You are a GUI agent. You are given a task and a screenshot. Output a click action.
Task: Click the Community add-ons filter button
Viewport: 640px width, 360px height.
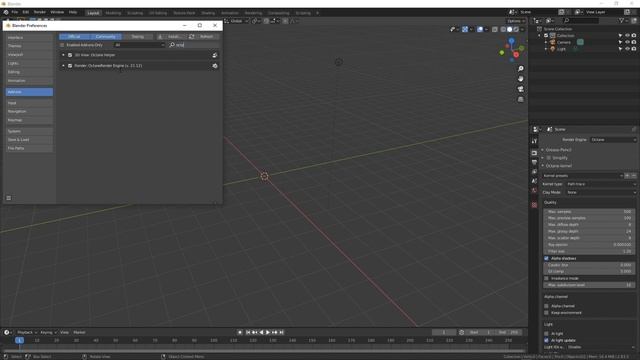pos(105,37)
